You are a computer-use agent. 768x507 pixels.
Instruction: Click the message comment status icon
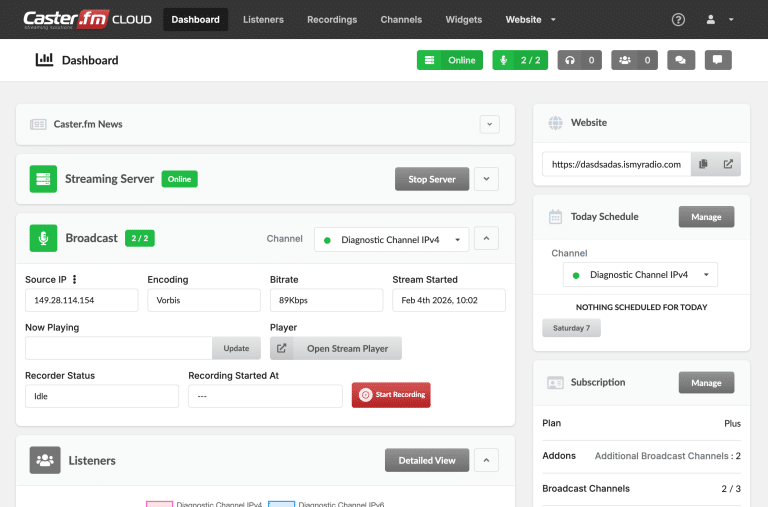tap(718, 60)
